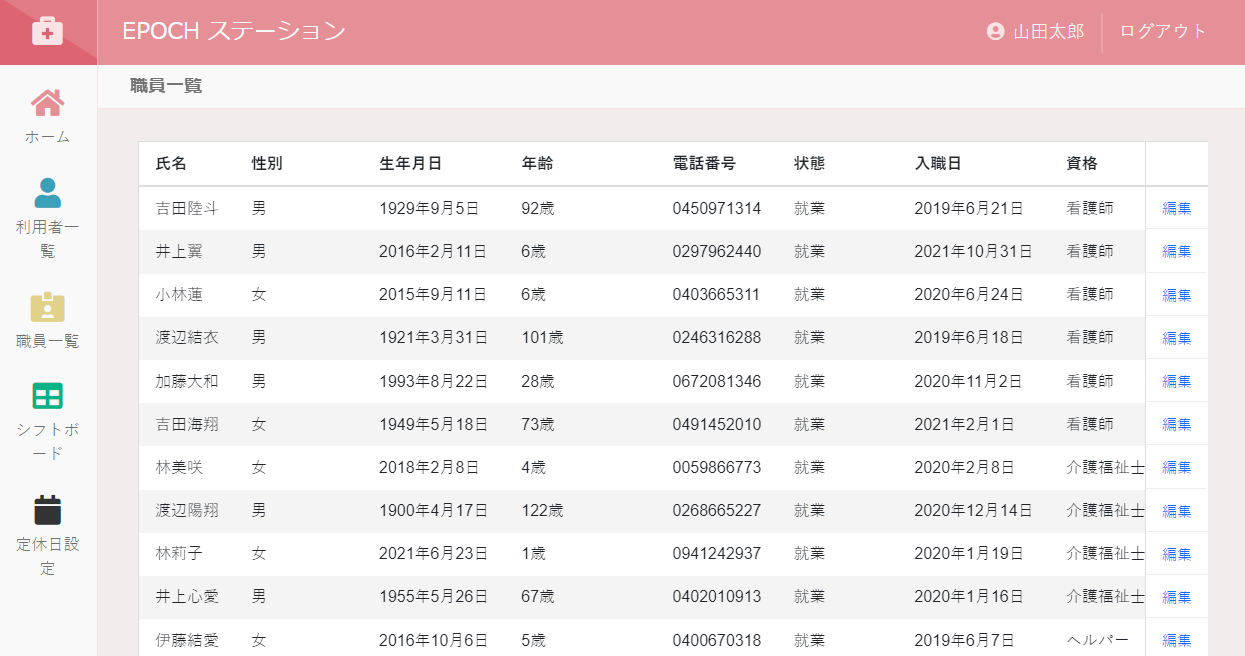Open the user list person icon
Viewport: 1245px width, 656px height.
coord(47,192)
